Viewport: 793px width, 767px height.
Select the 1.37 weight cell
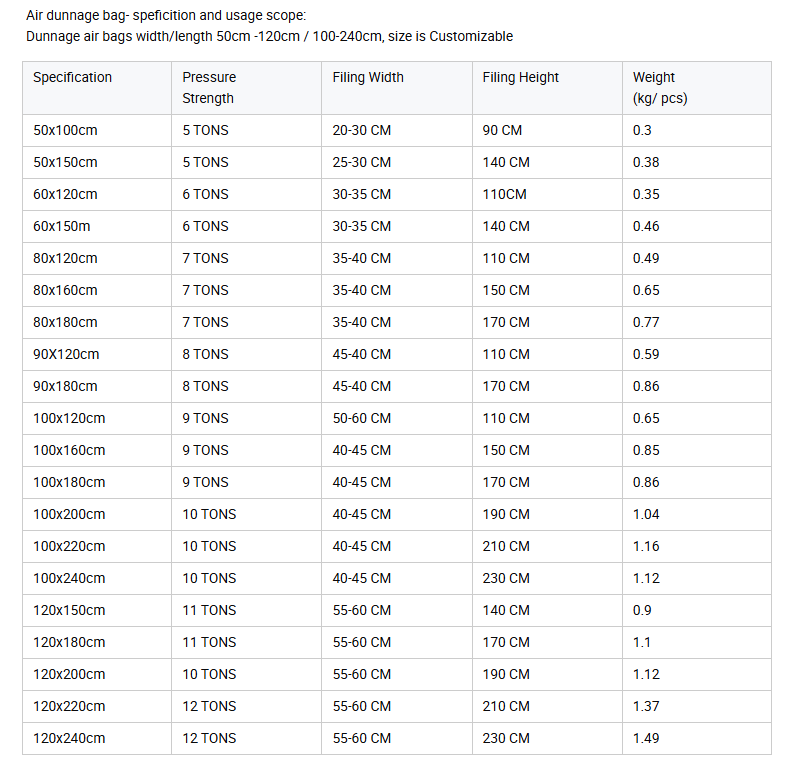pos(697,706)
